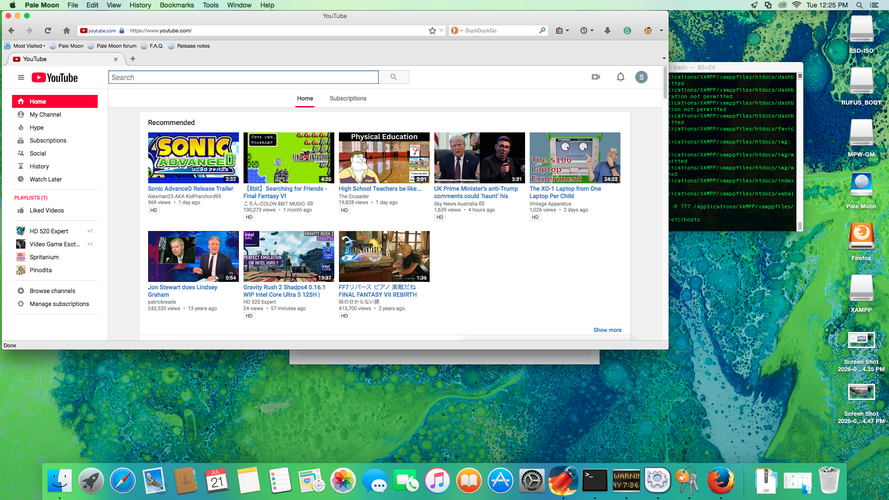This screenshot has width=889, height=500.
Task: Open YouTube guide hamburger menu
Action: coord(21,78)
